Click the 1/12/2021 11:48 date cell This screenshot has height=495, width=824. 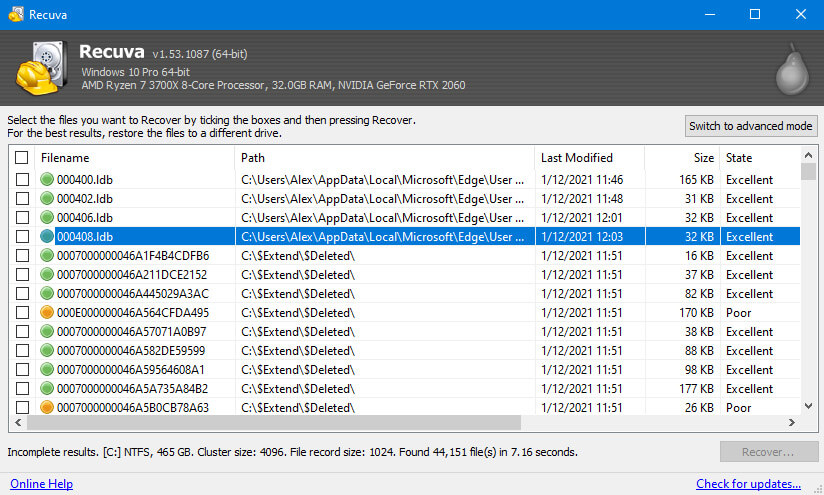click(582, 199)
